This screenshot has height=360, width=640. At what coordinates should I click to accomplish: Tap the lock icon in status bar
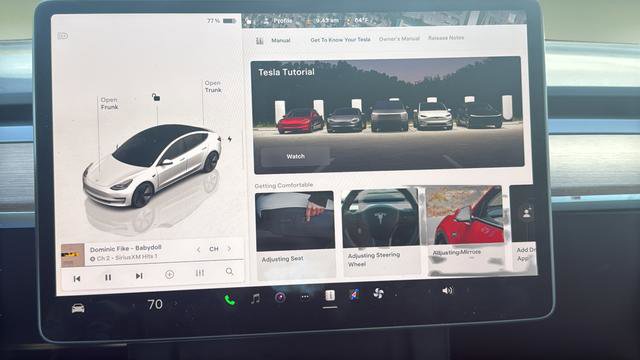(x=249, y=20)
